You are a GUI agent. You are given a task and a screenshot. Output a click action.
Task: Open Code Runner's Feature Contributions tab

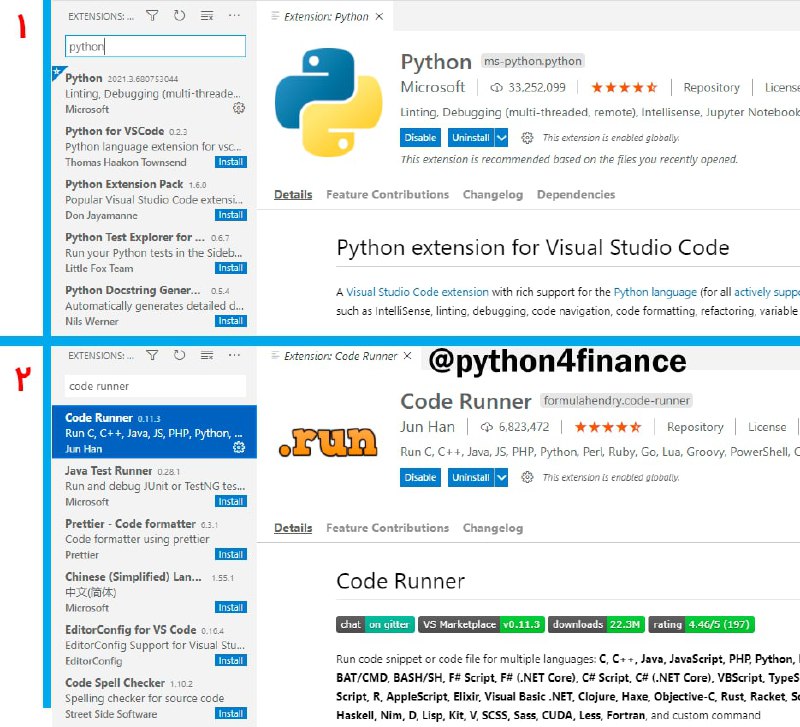388,528
